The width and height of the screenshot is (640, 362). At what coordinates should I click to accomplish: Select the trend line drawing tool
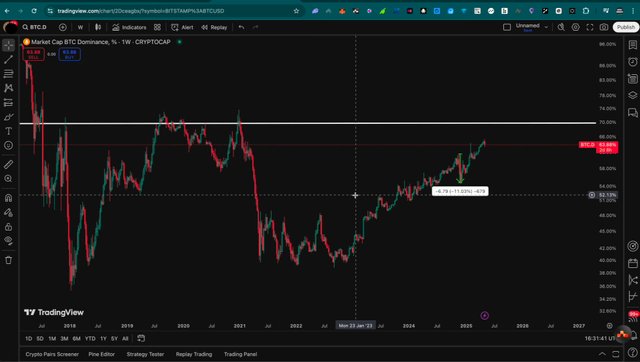[9, 59]
